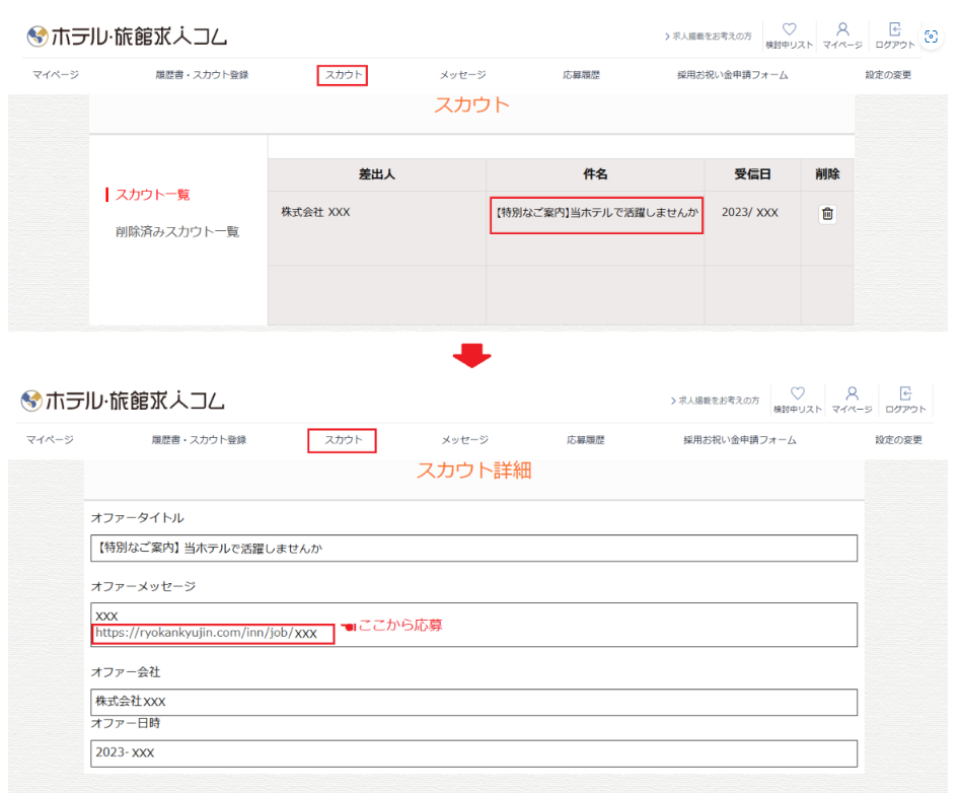Image resolution: width=960 pixels, height=793 pixels.
Task: Select スカウト一覧 in the left sidebar
Action: (x=152, y=195)
